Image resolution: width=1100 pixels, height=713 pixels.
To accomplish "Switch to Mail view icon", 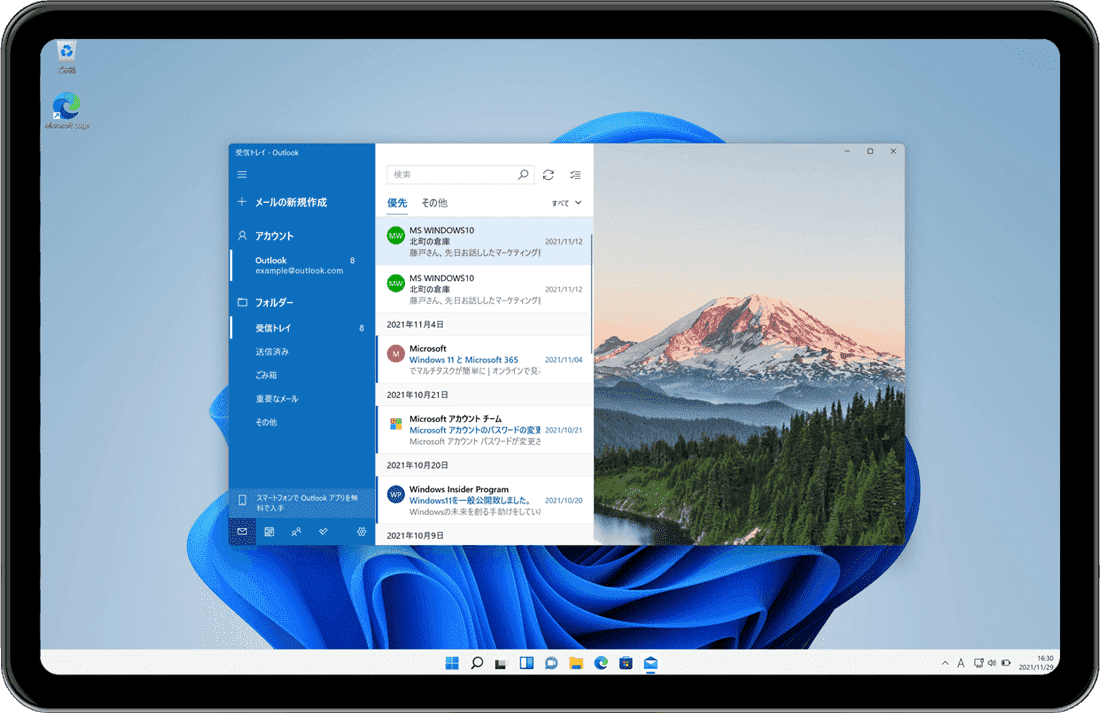I will tap(242, 532).
